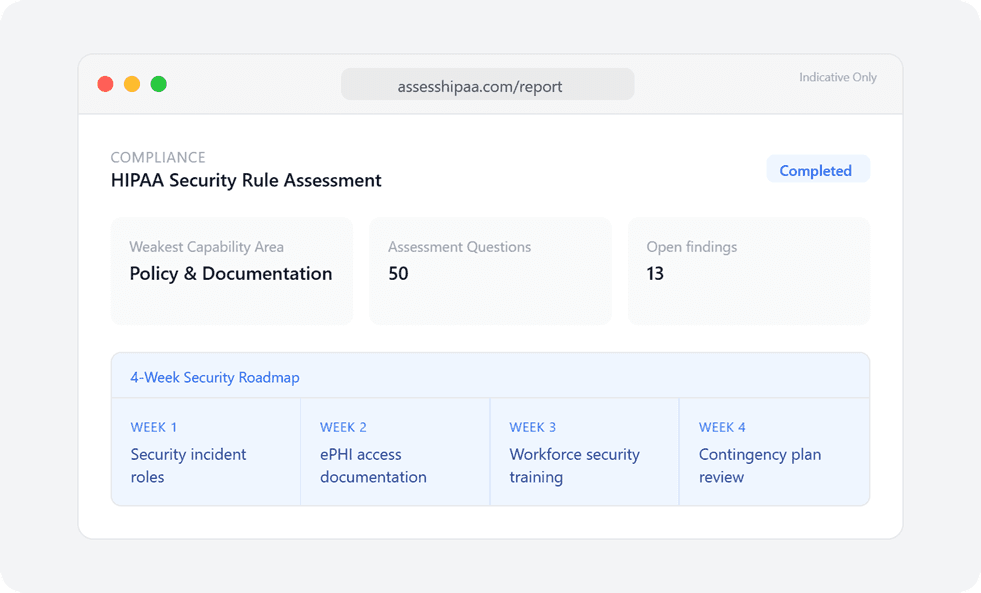Select Week 4 Contingency plan review
981x593 pixels.
tap(775, 452)
